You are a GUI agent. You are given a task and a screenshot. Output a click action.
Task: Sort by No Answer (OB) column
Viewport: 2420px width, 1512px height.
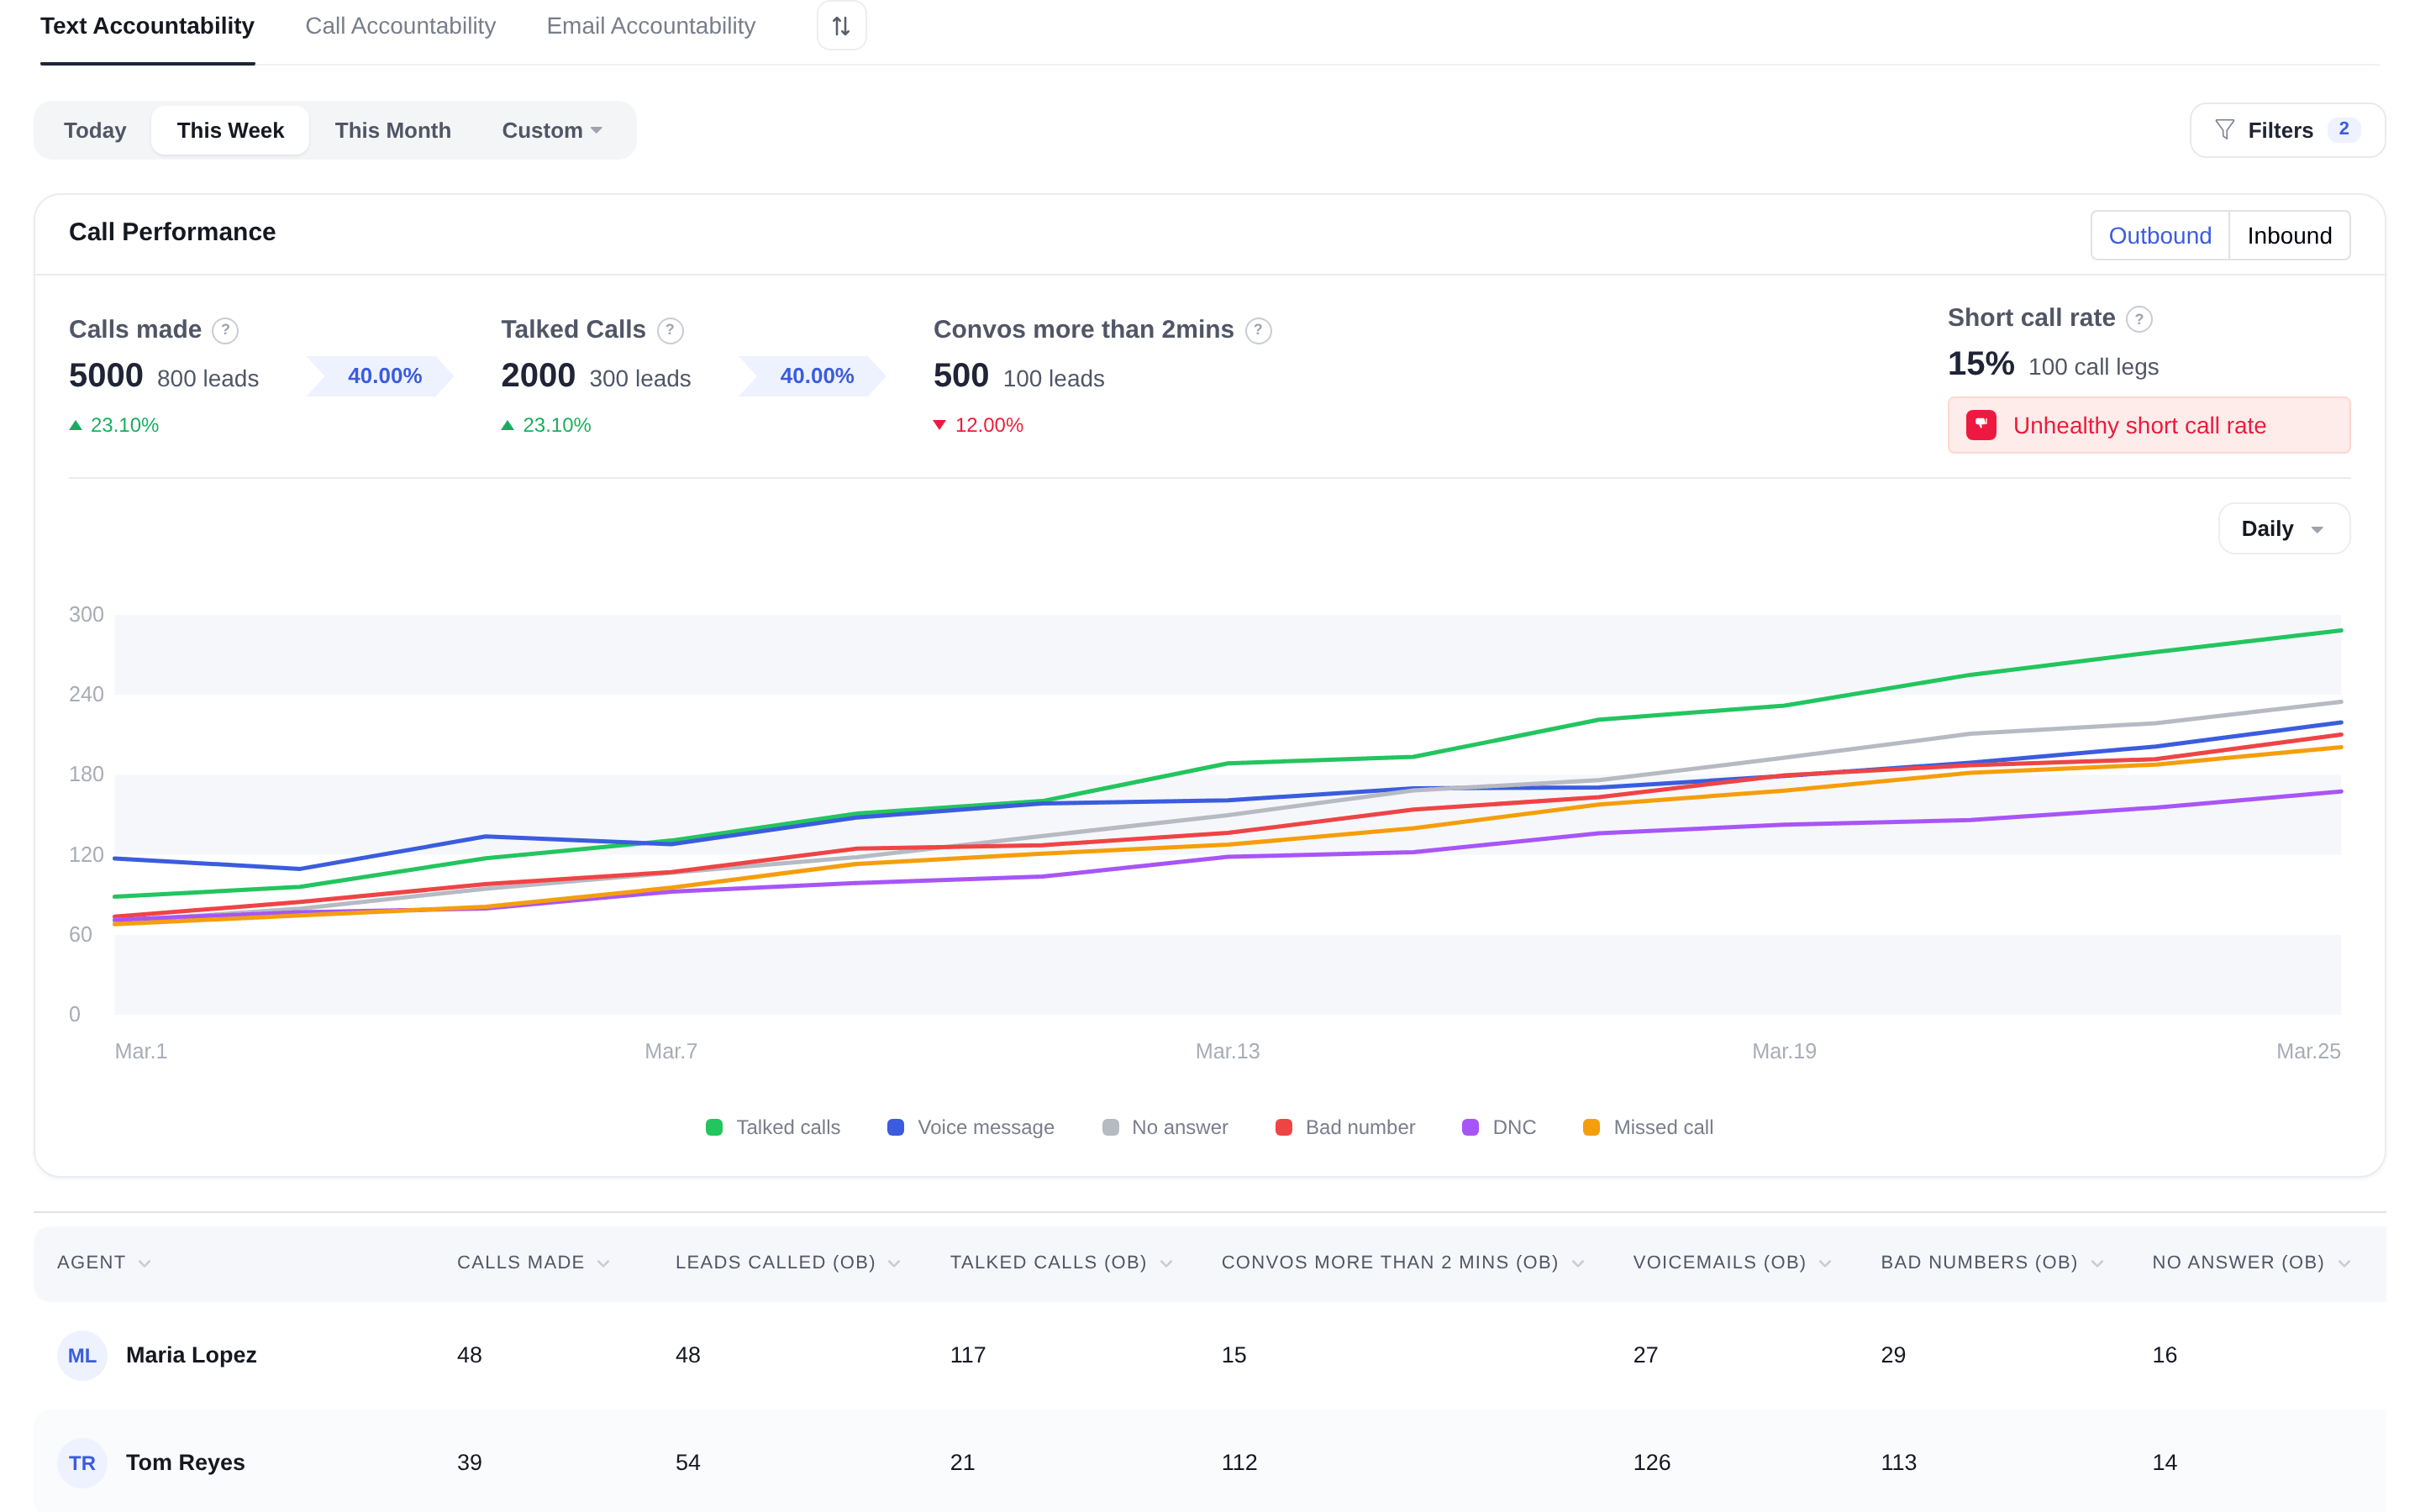(2252, 1262)
